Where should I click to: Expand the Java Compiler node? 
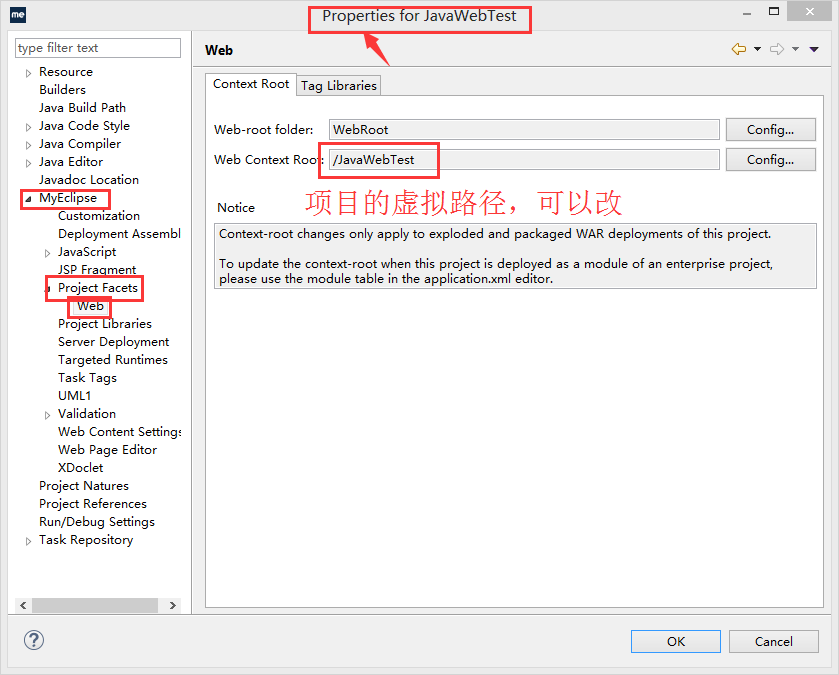(28, 145)
